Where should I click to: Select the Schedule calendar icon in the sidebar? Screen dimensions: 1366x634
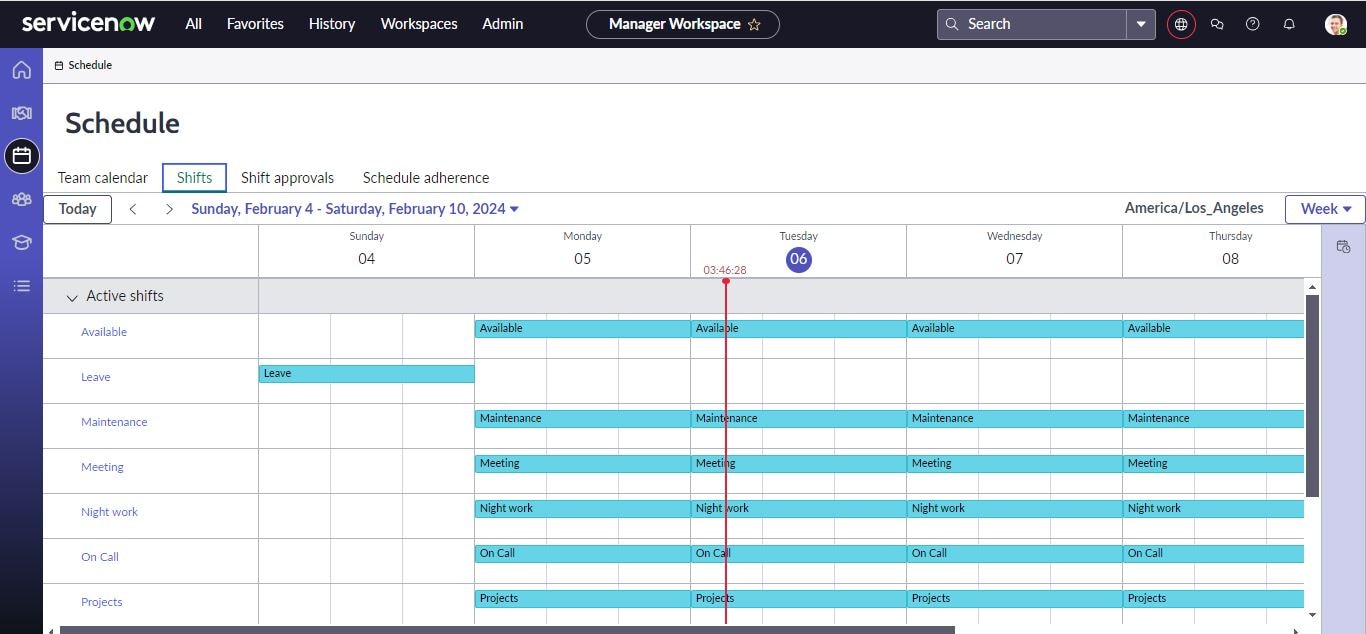coord(22,156)
